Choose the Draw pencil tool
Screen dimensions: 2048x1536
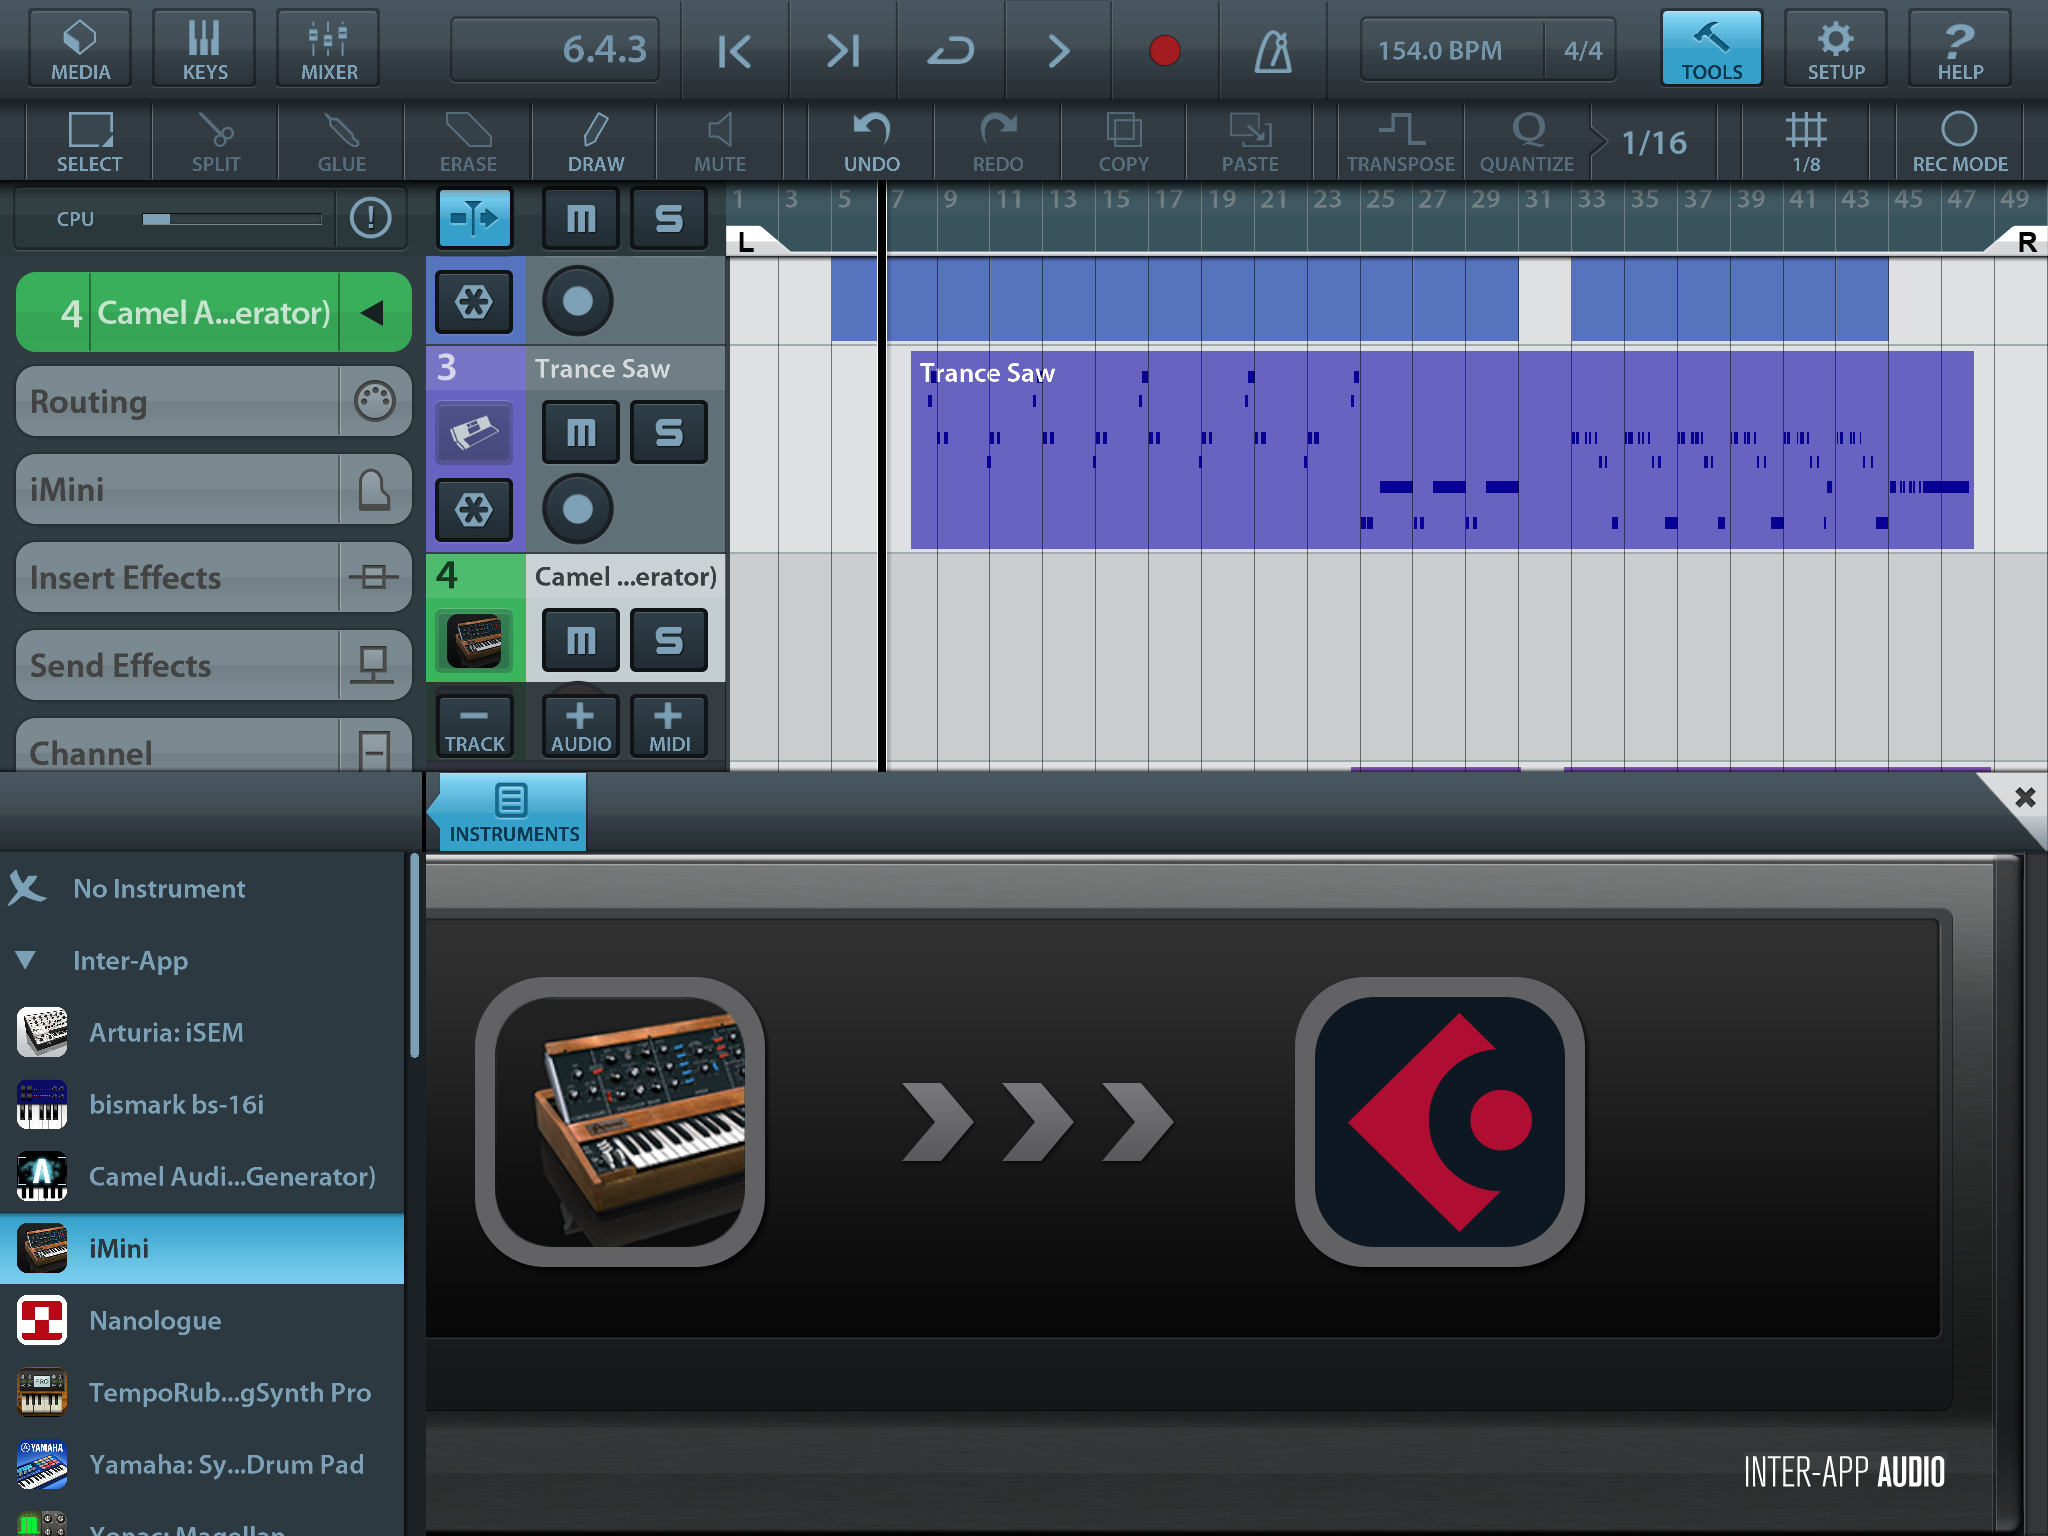point(596,142)
